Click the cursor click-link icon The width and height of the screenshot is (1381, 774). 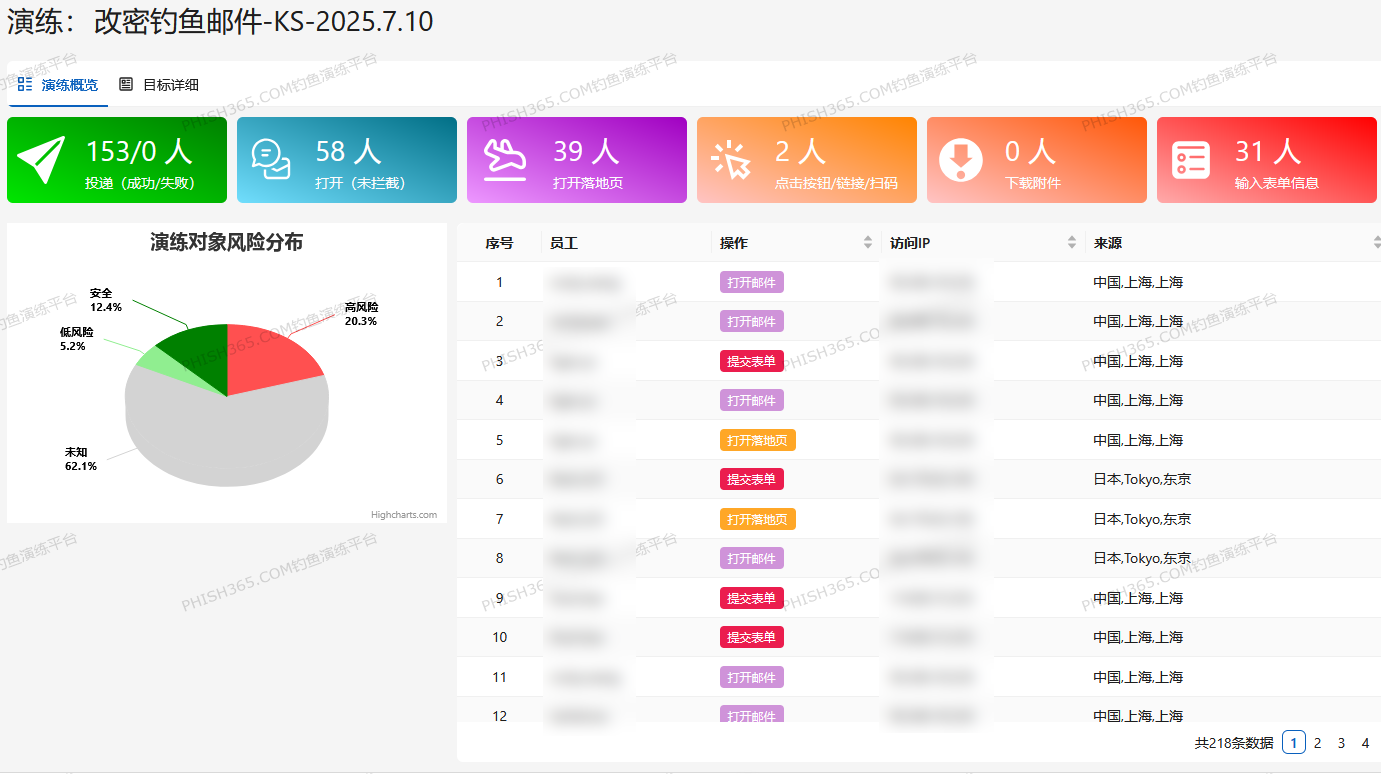[x=731, y=160]
